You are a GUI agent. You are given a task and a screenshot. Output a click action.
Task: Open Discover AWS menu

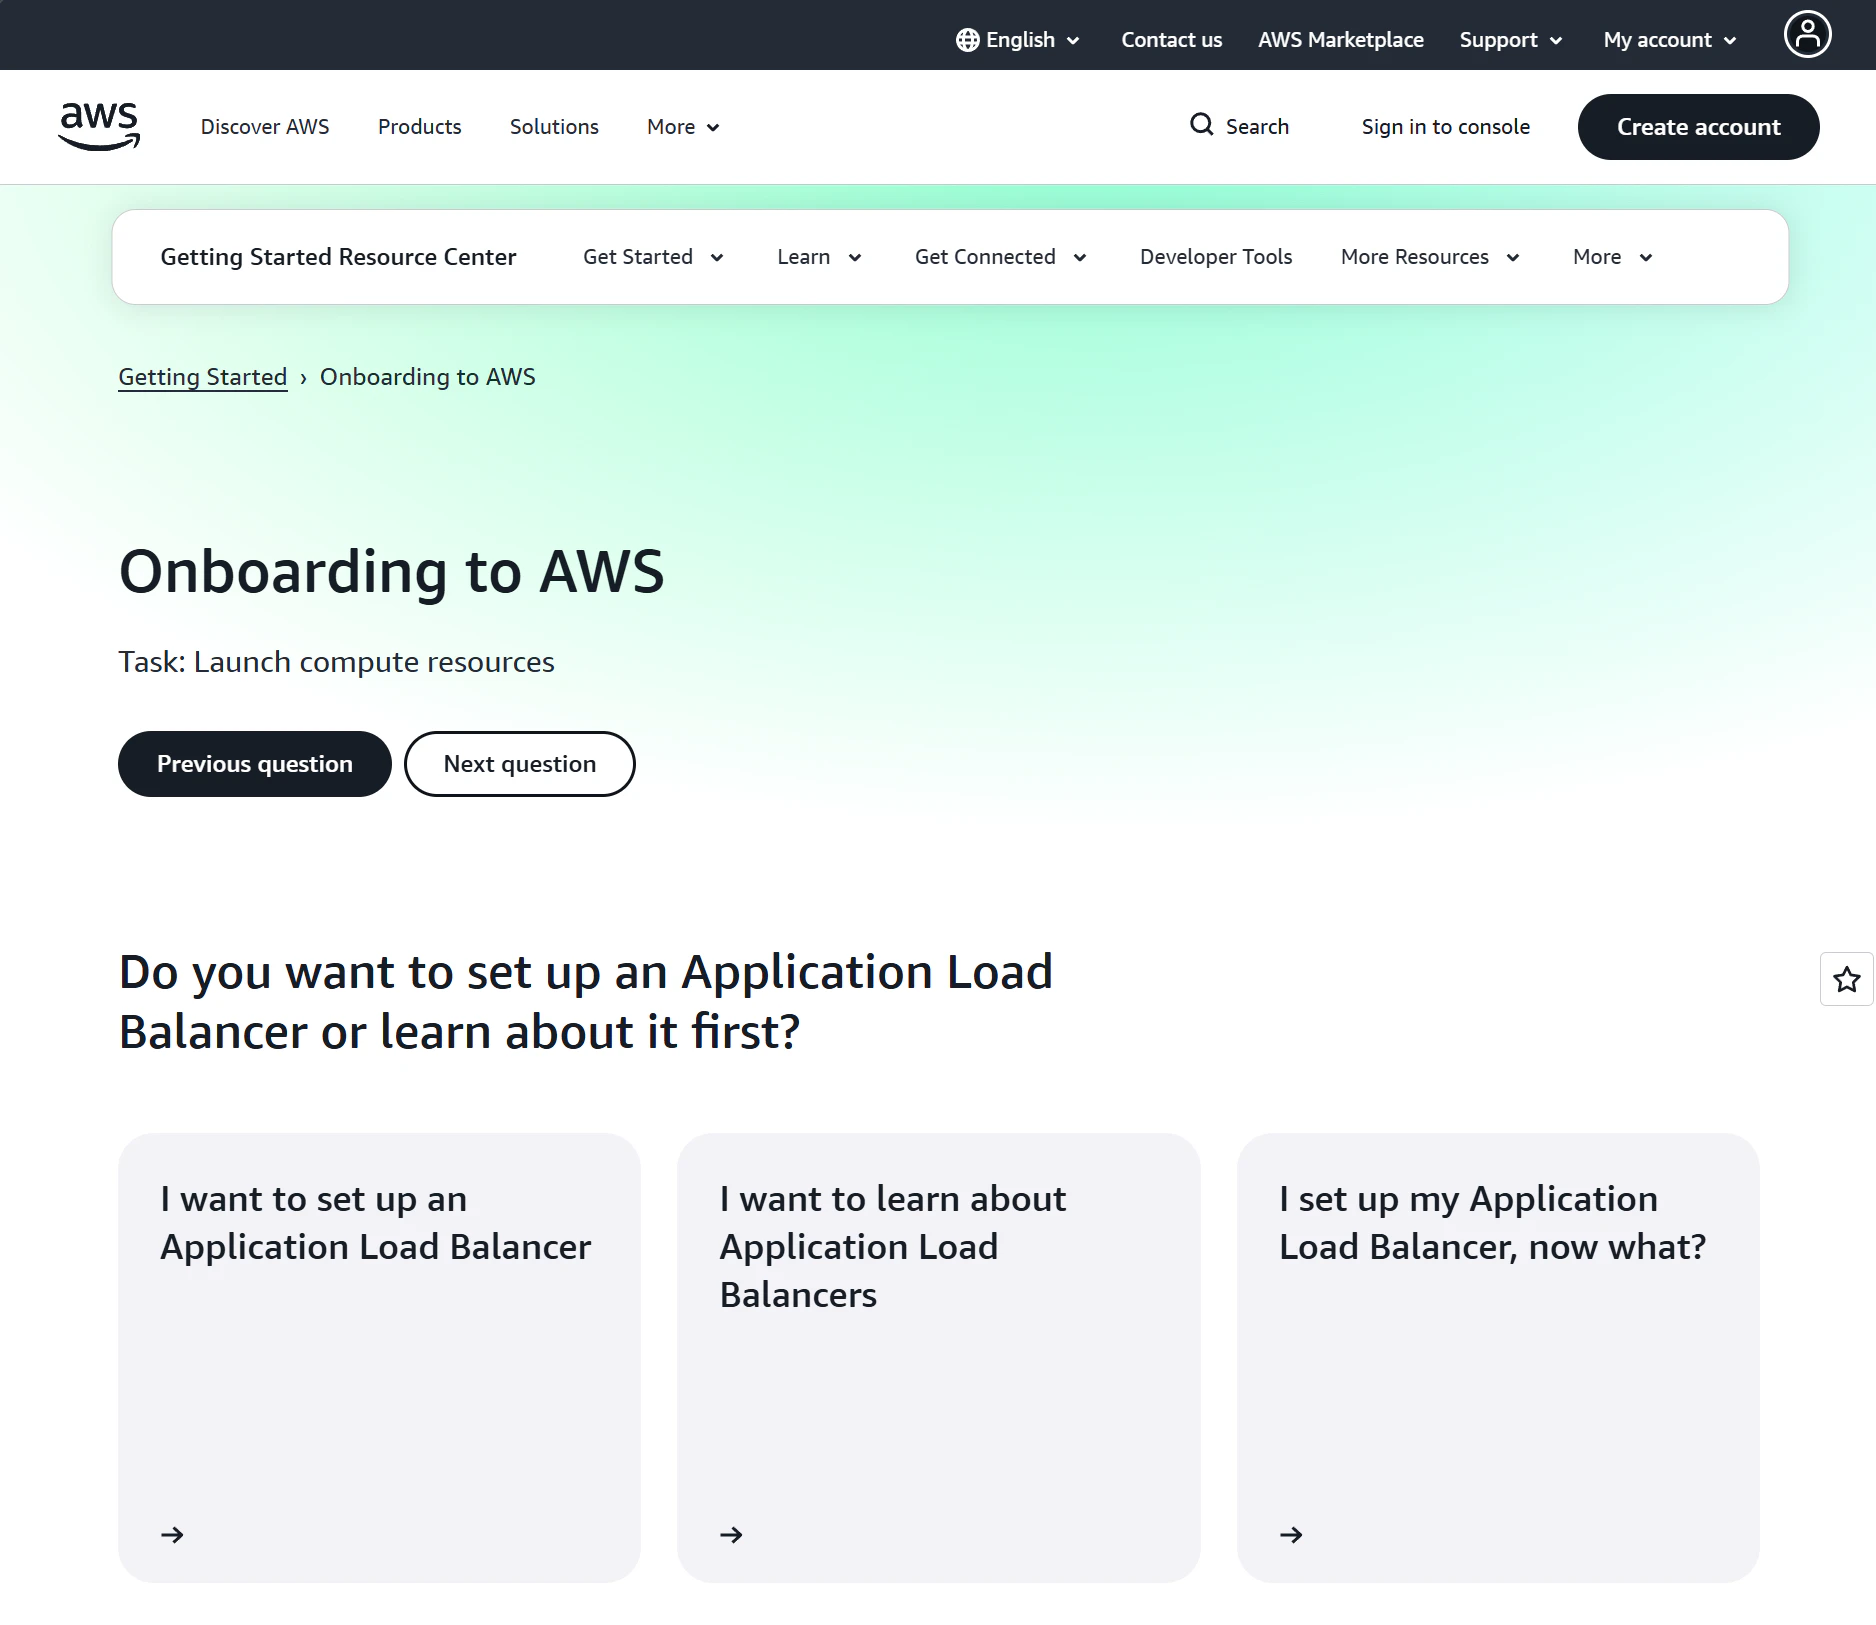pos(265,127)
